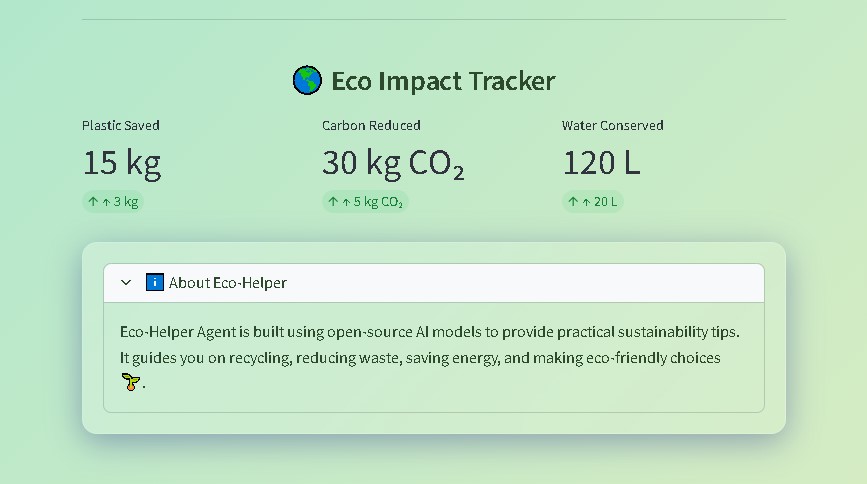Click the 120 L water value
The image size is (867, 484).
601,163
